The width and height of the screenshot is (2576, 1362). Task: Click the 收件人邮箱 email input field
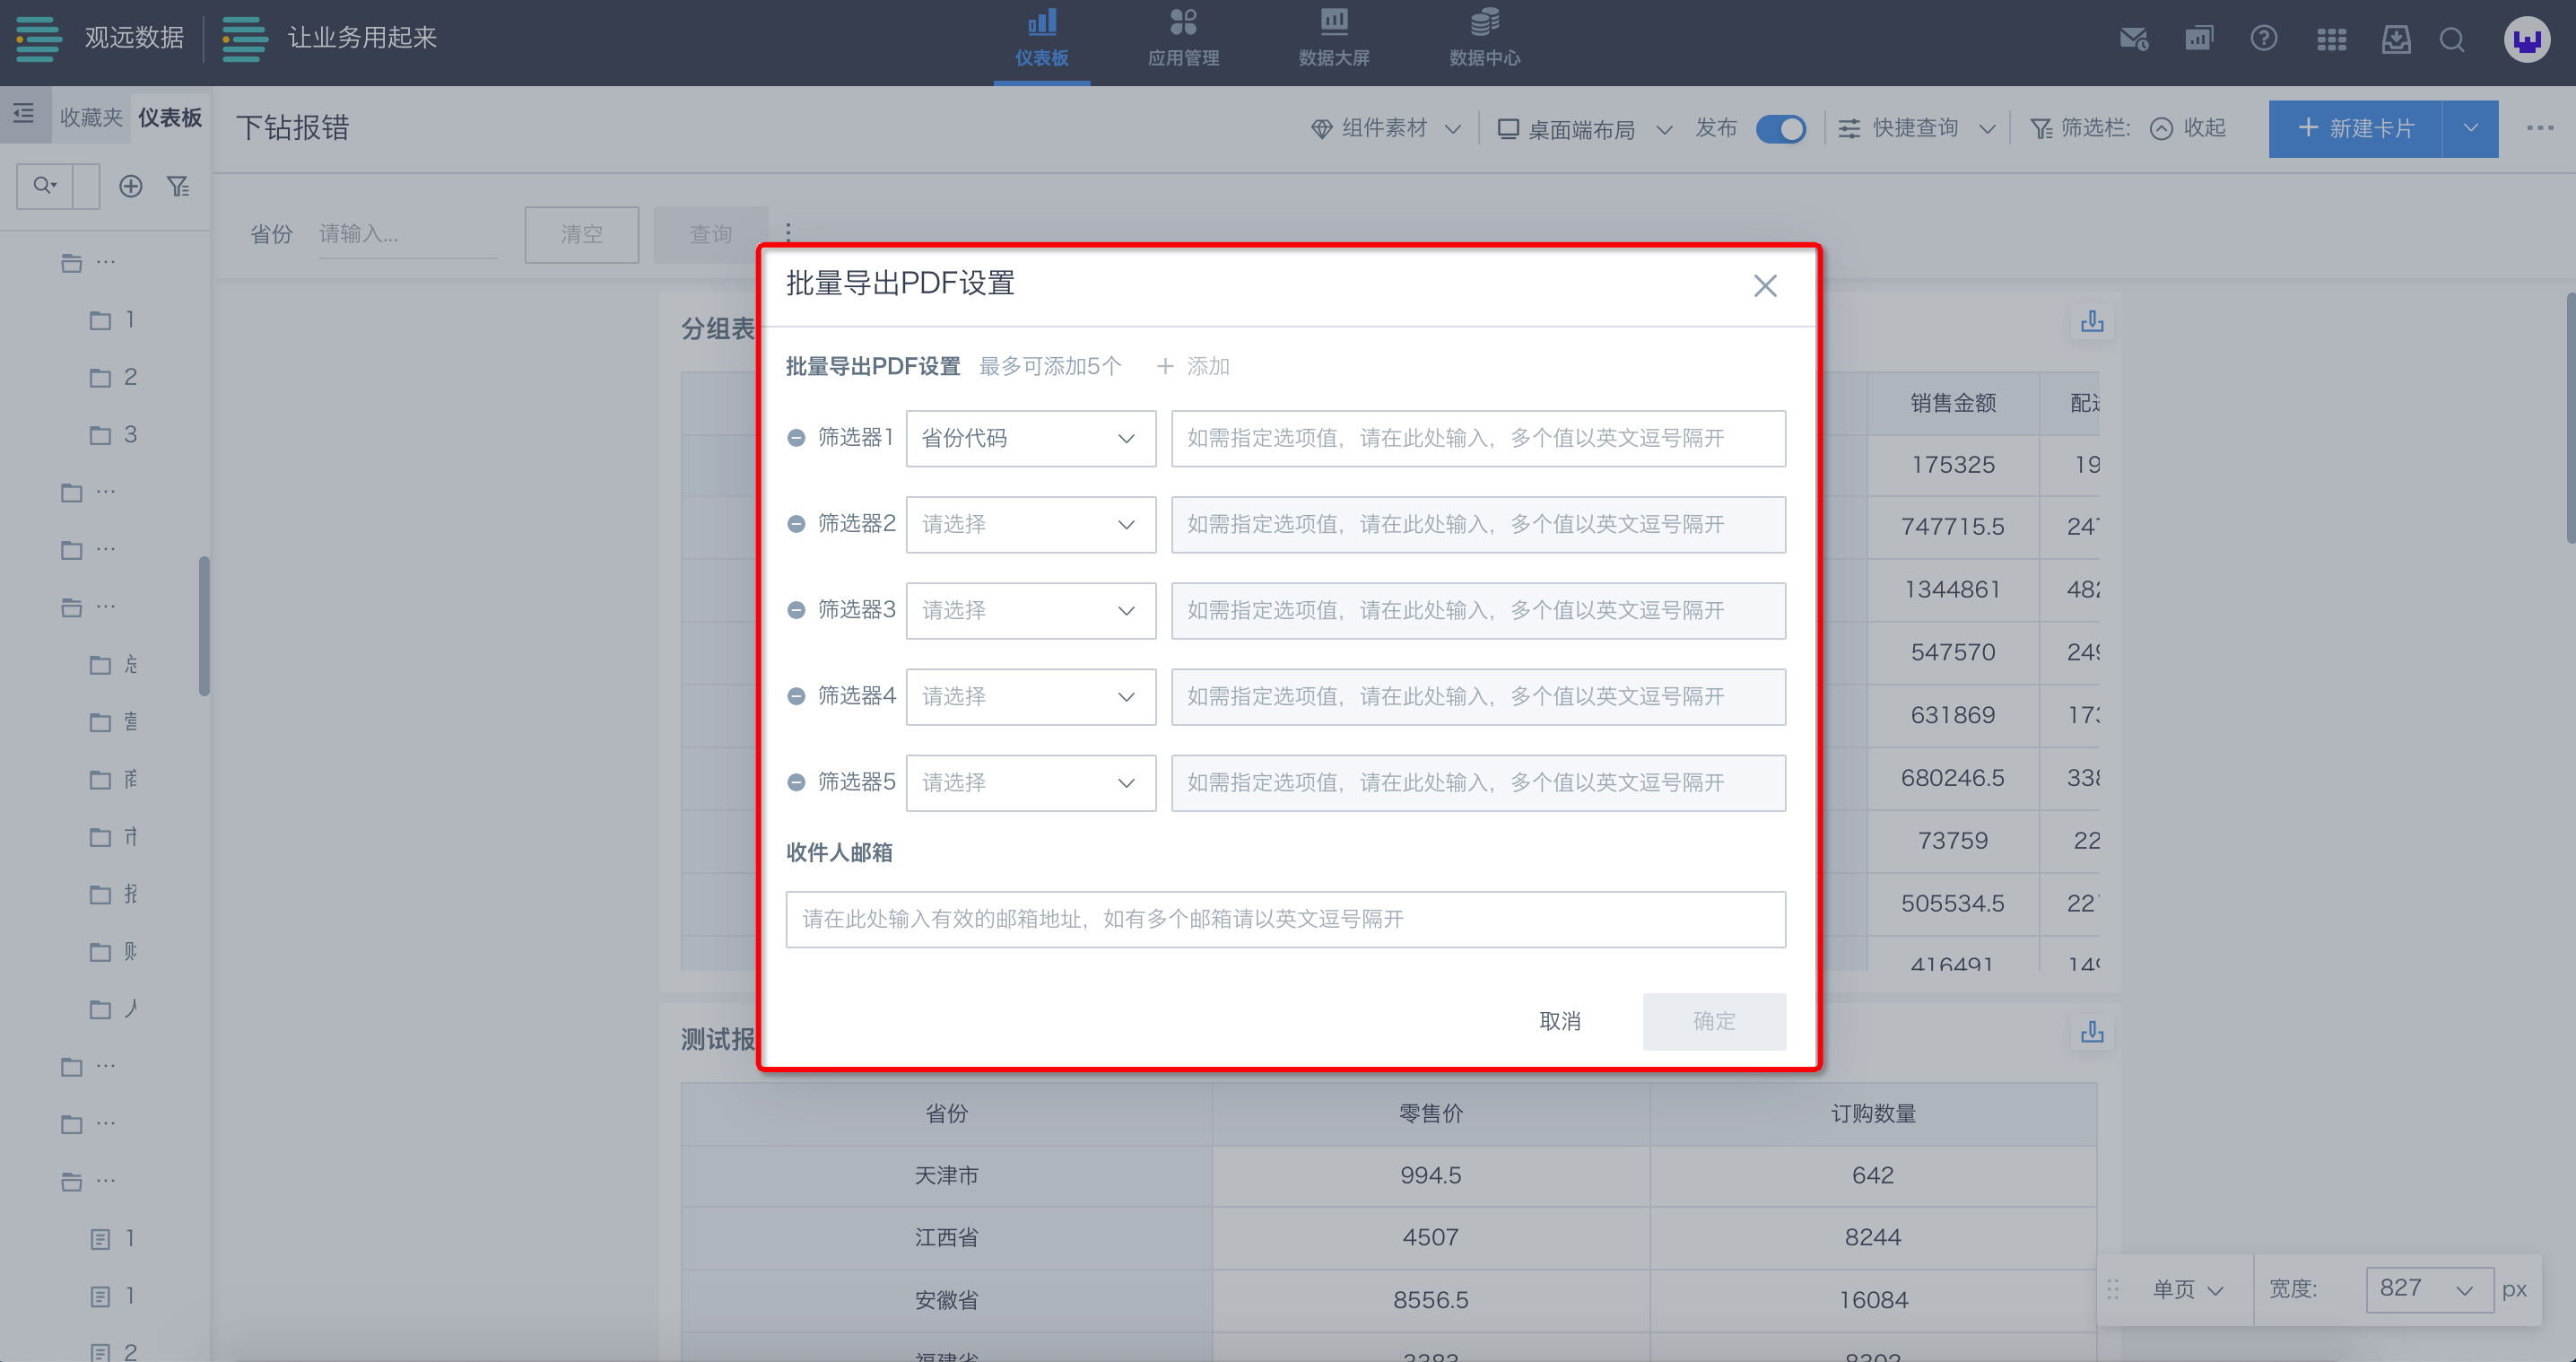click(1285, 919)
